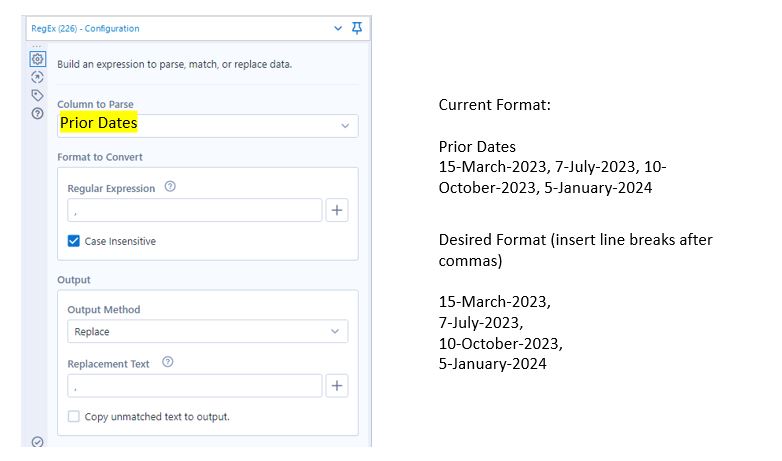The height and width of the screenshot is (461, 782).
Task: Collapse the Configuration window chevron
Action: pyautogui.click(x=338, y=28)
